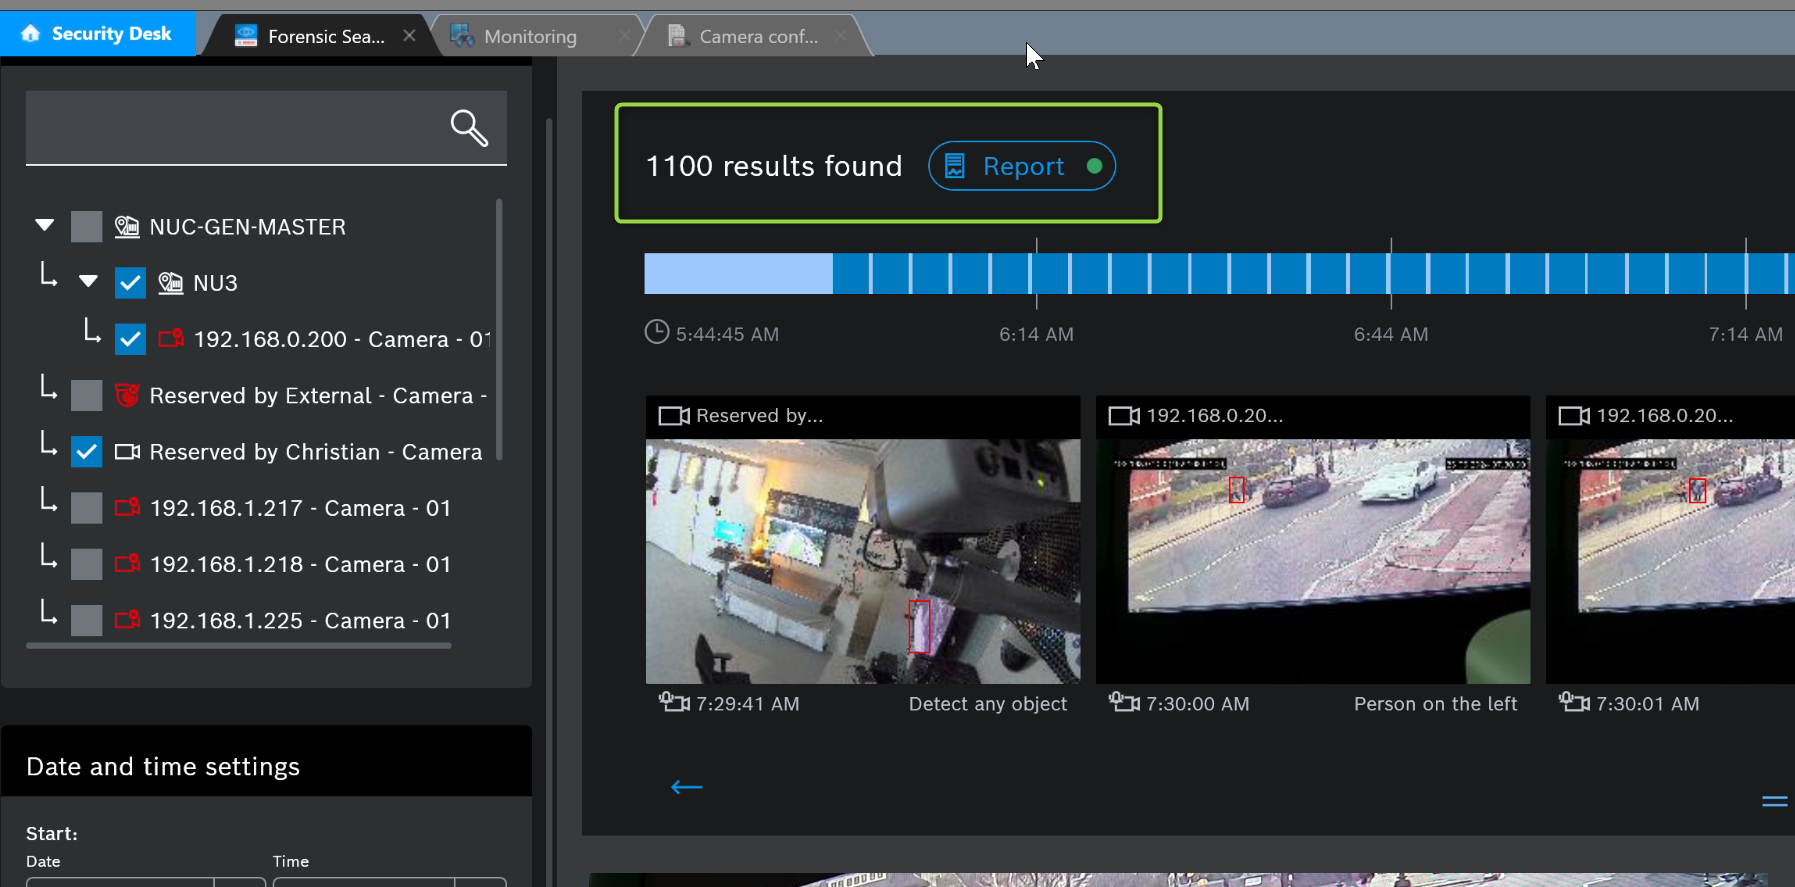Click the Reserved by External shield icon
1795x887 pixels.
[127, 395]
